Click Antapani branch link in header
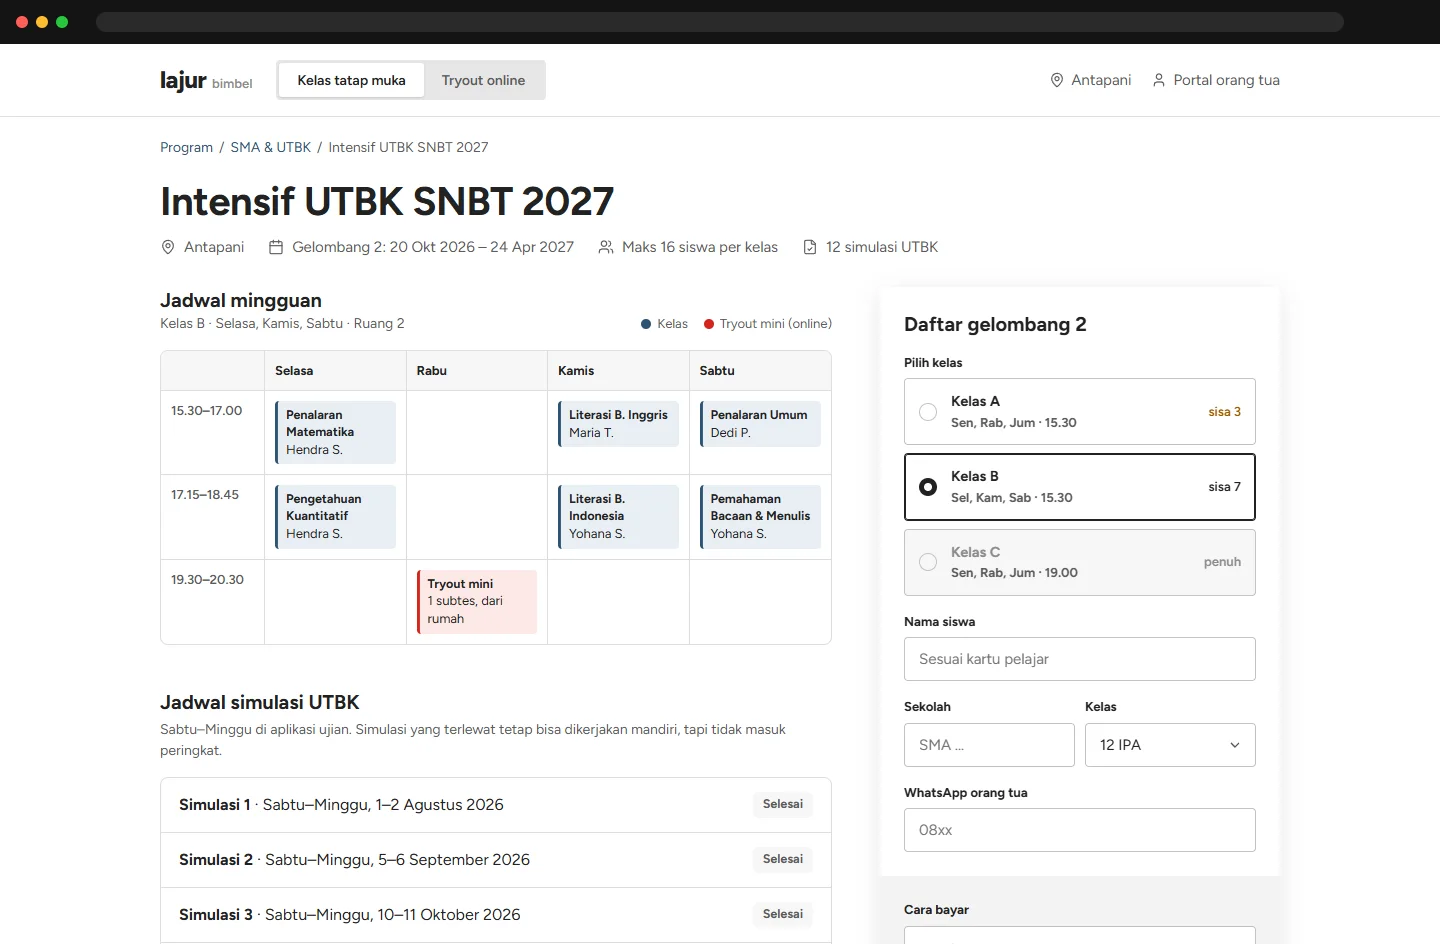Viewport: 1440px width, 944px height. [x=1091, y=80]
